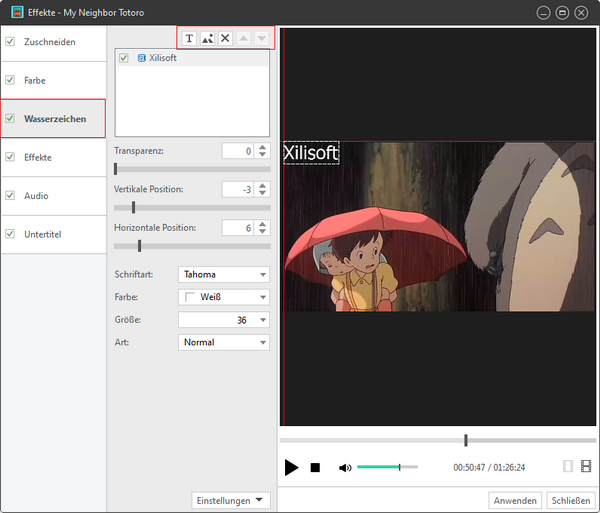
Task: Open the Einstellungen dropdown button
Action: [231, 500]
